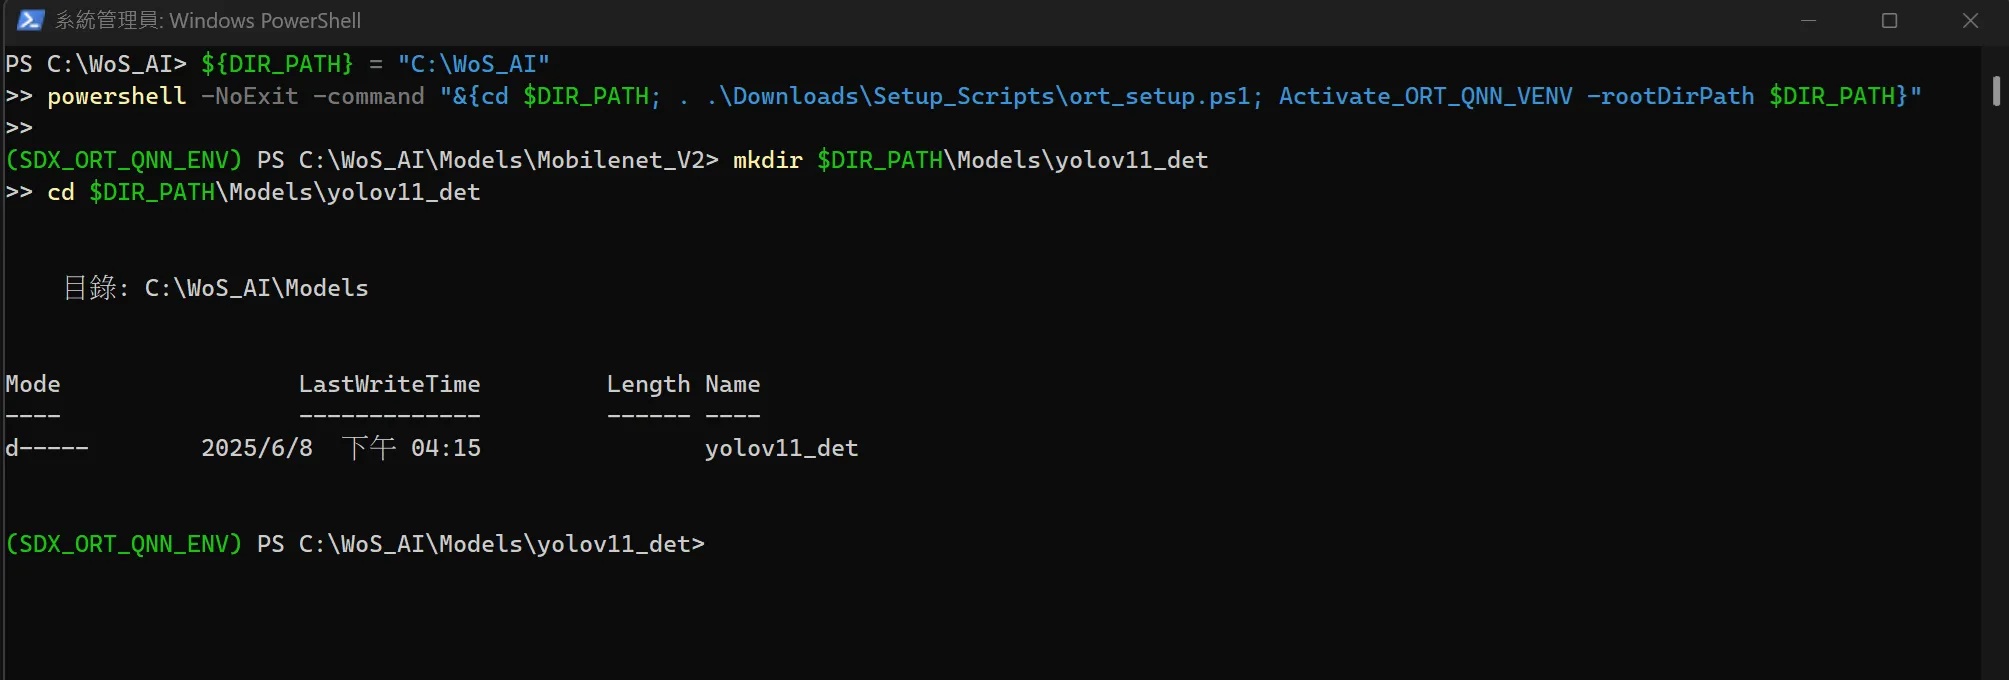Click the PowerShell icon in title bar
Viewport: 2009px width, 680px height.
tap(30, 20)
